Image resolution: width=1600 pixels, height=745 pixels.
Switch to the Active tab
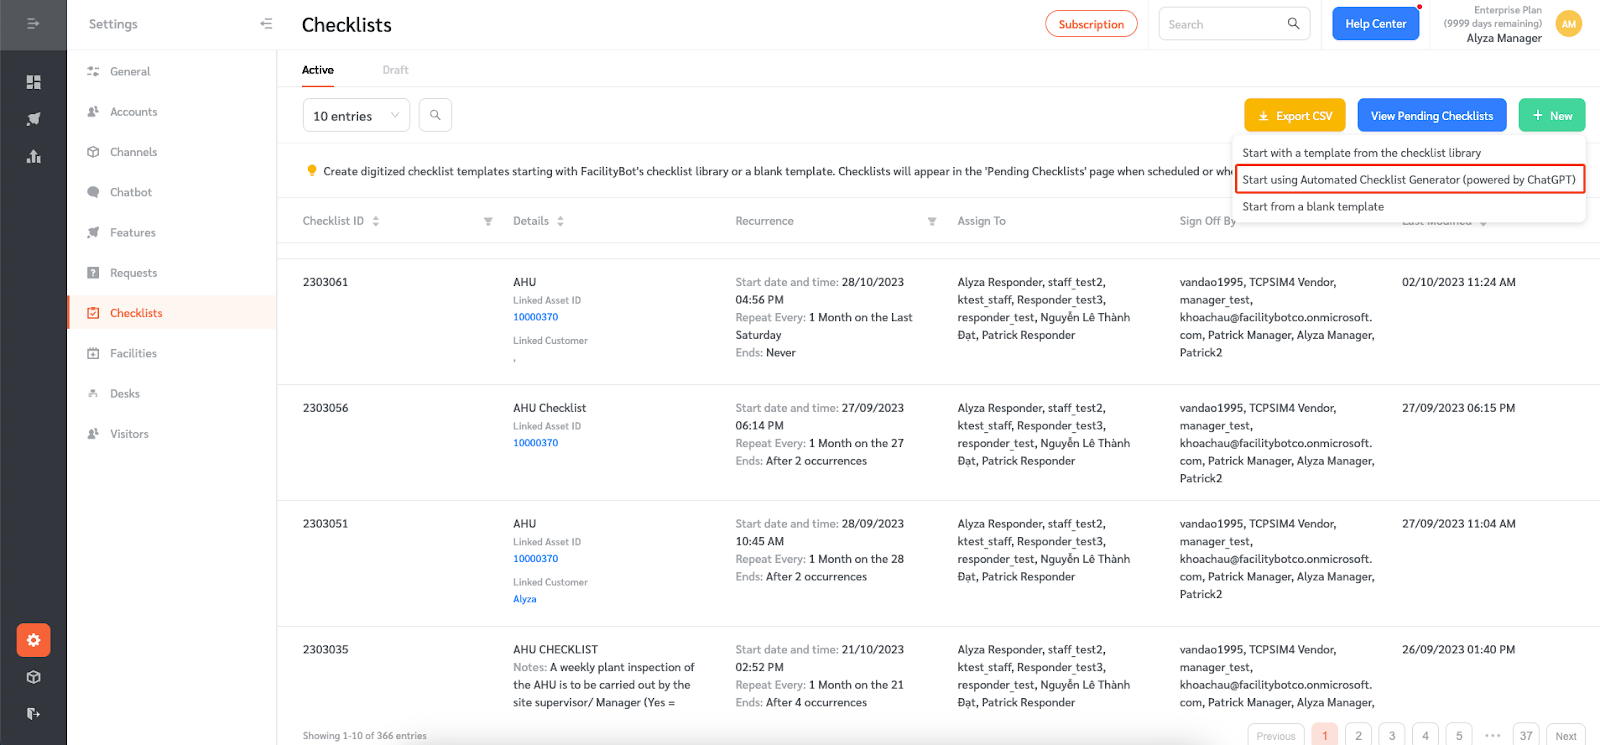tap(318, 70)
